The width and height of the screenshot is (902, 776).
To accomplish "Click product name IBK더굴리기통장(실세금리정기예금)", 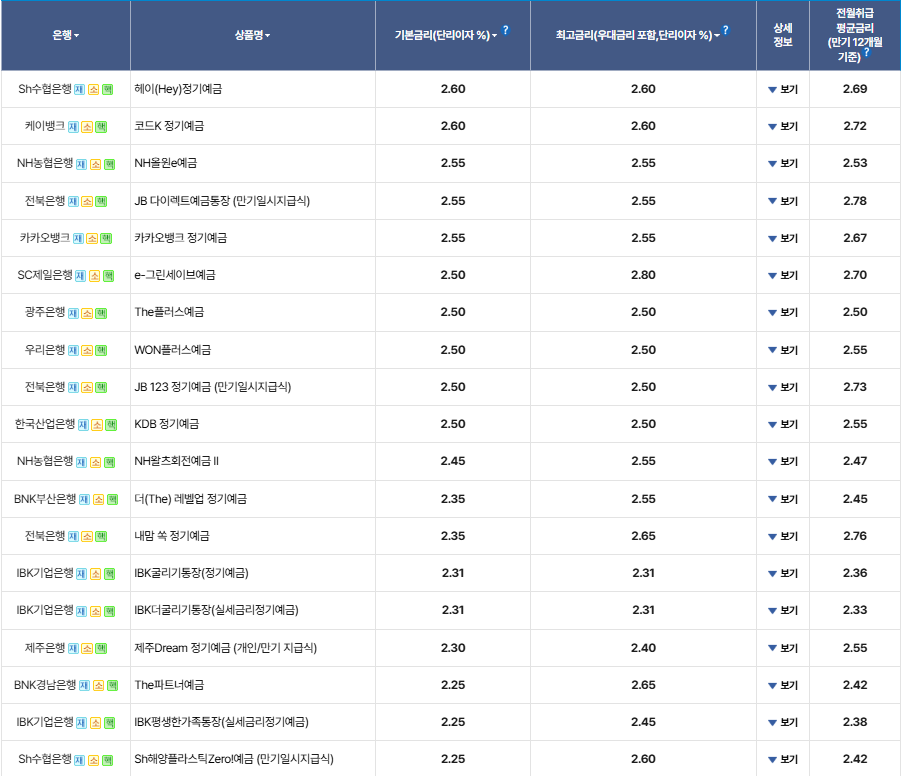I will [216, 610].
